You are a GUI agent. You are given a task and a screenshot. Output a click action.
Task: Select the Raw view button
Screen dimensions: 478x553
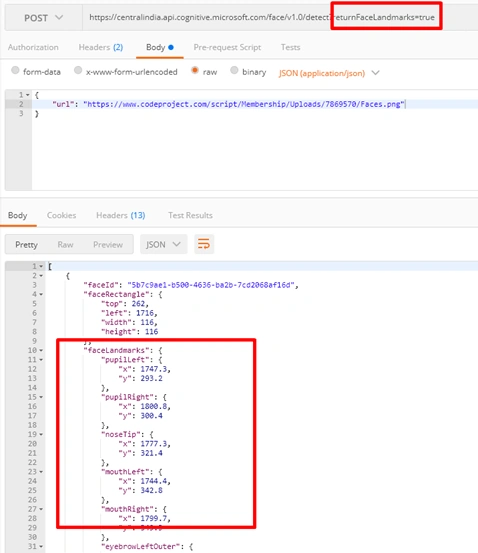point(65,244)
